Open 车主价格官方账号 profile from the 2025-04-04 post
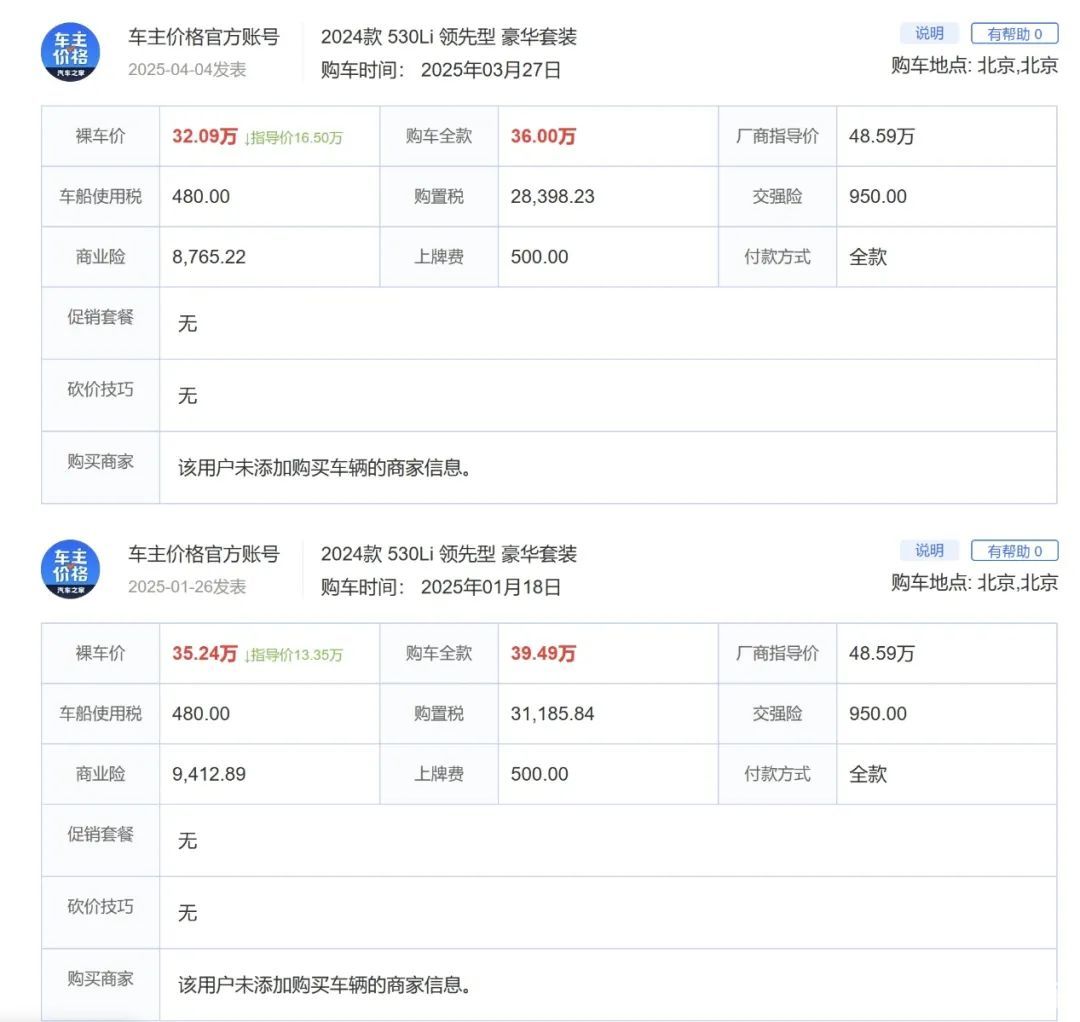Viewport: 1080px width, 1022px height. click(203, 38)
